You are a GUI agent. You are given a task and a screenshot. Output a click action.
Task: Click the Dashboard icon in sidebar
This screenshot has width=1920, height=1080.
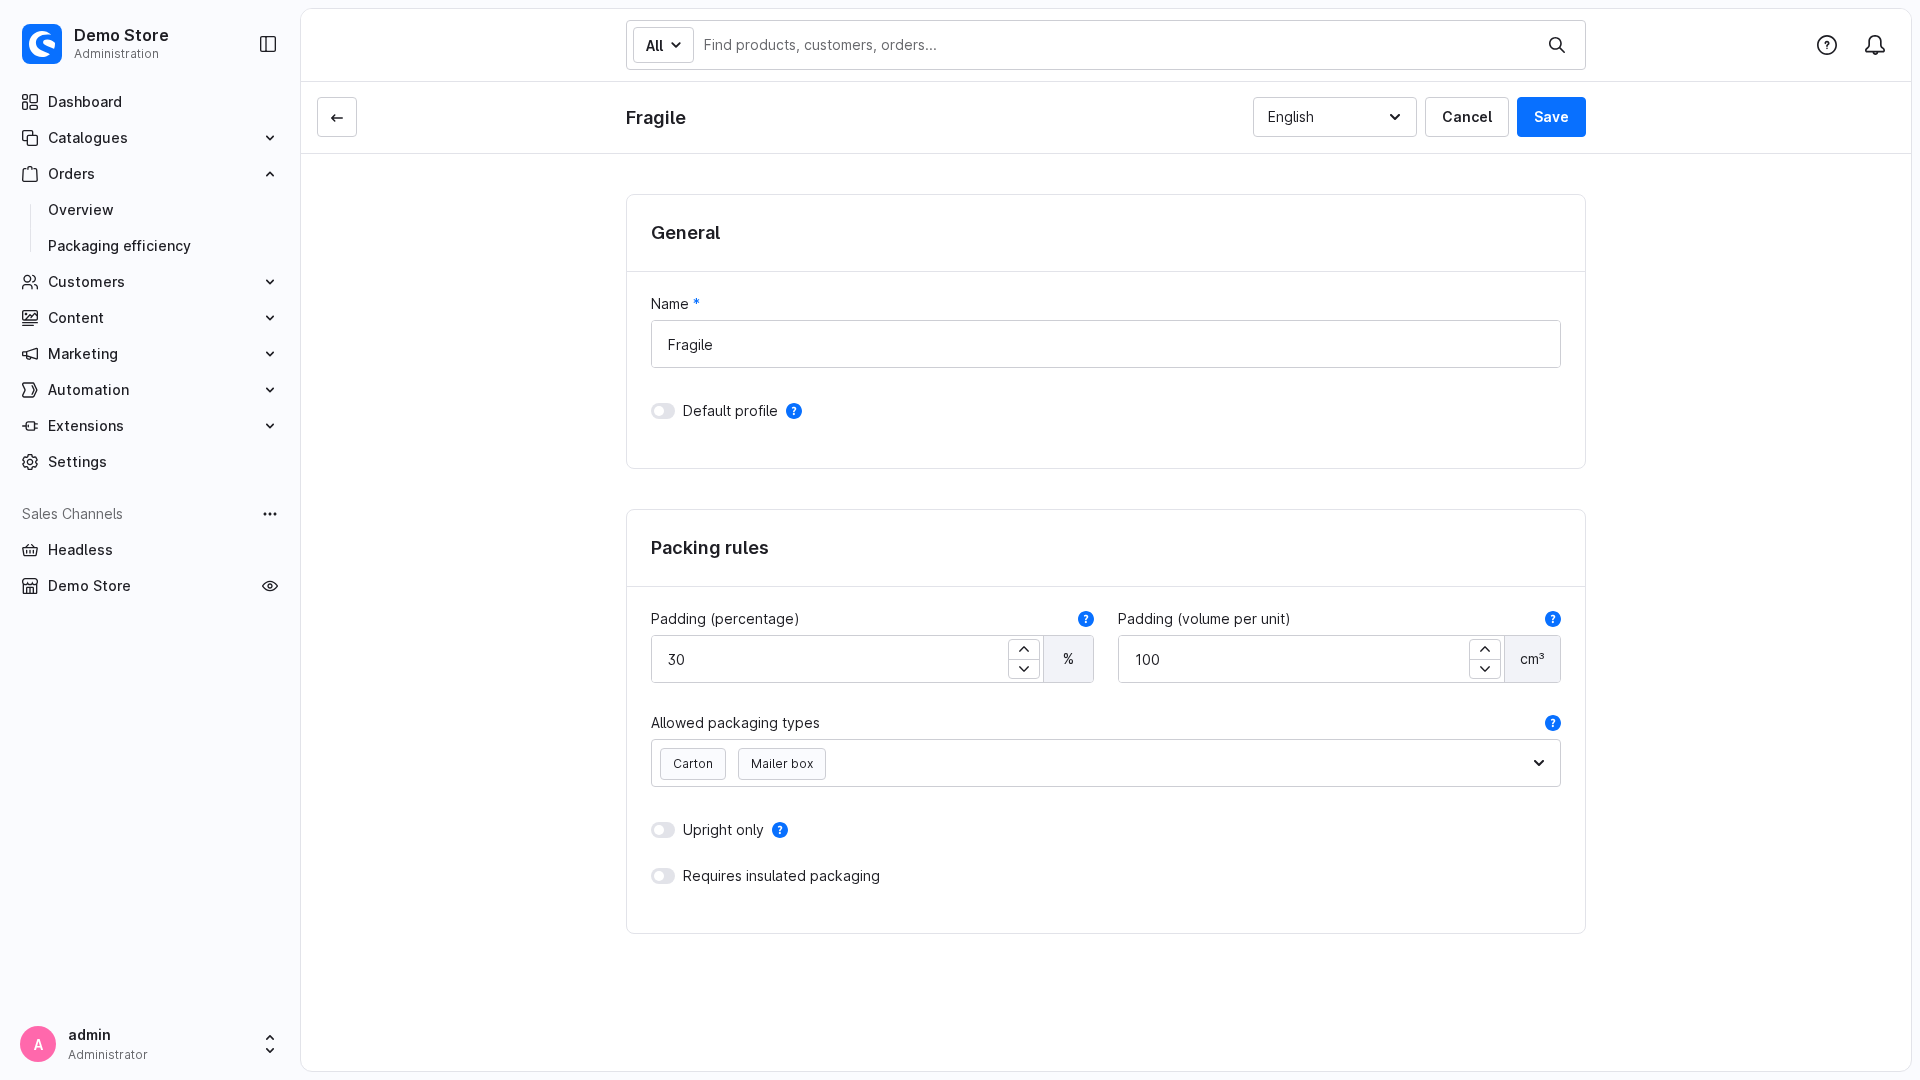pyautogui.click(x=30, y=102)
